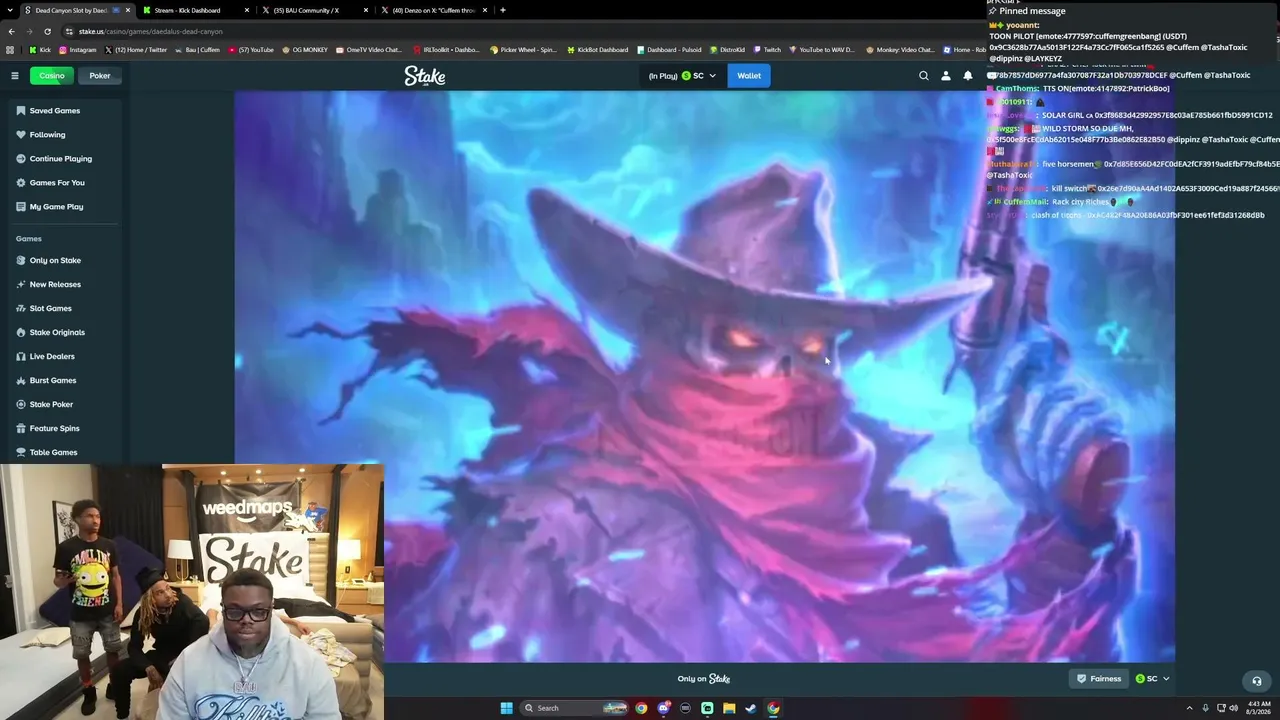Viewport: 1280px width, 720px height.
Task: Open the Instagram bookmark
Action: [x=78, y=50]
